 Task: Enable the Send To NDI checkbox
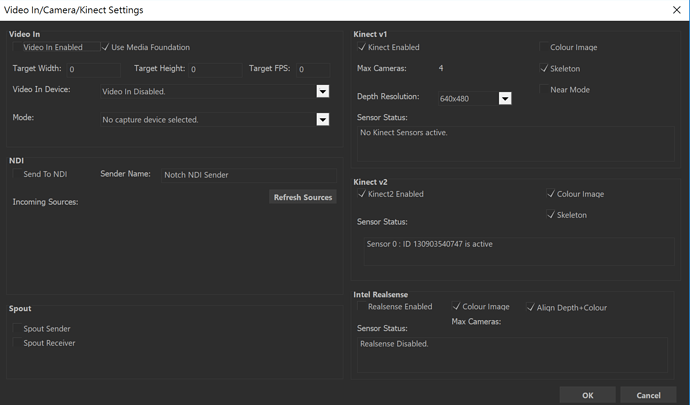(x=18, y=174)
